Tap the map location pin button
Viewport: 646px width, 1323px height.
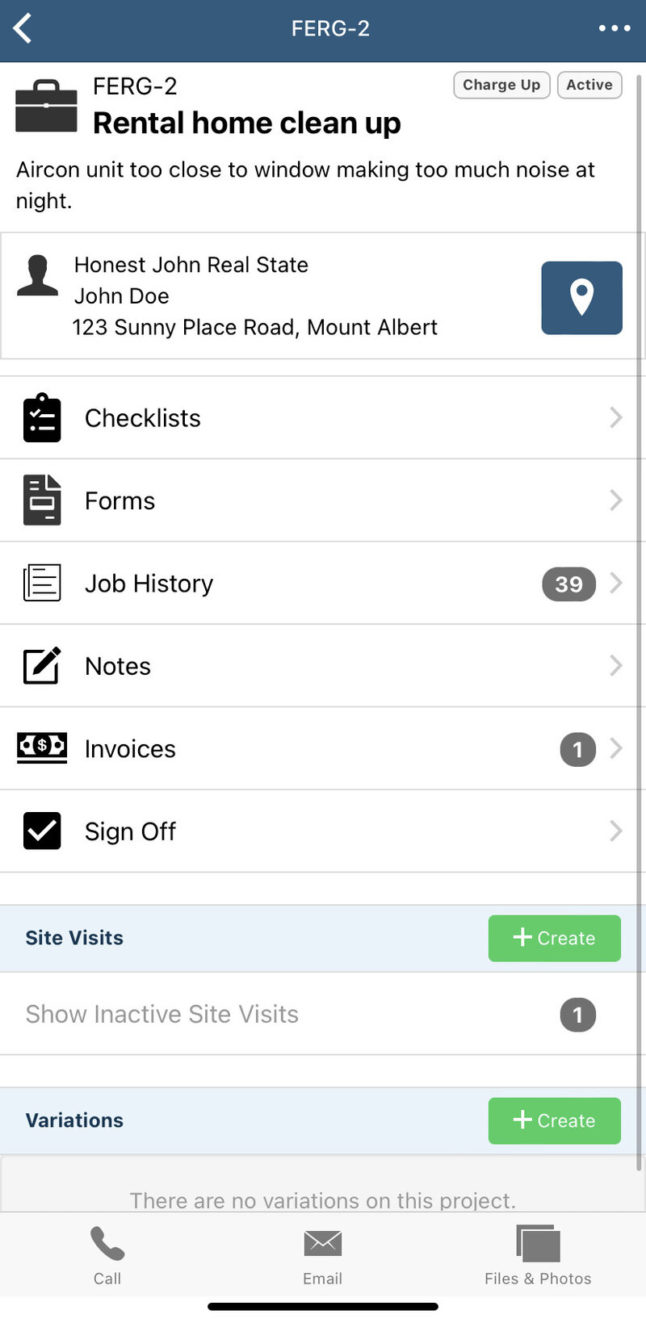tap(581, 298)
